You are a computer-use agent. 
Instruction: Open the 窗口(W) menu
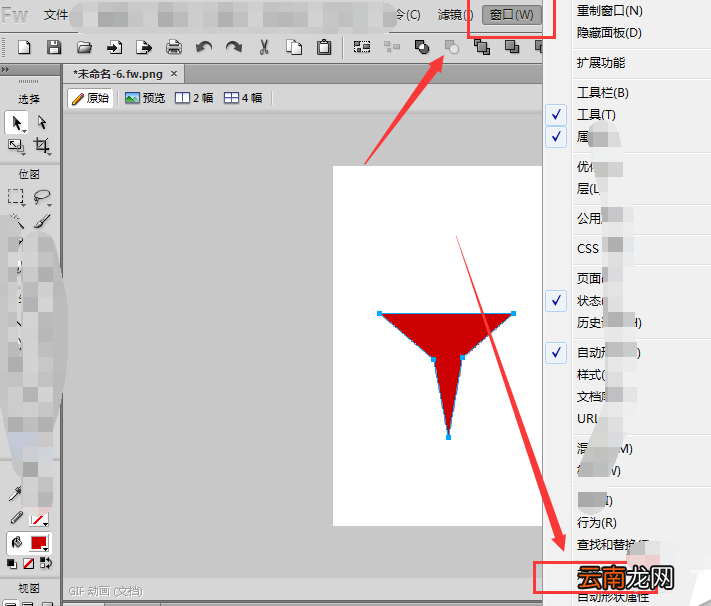[x=511, y=15]
